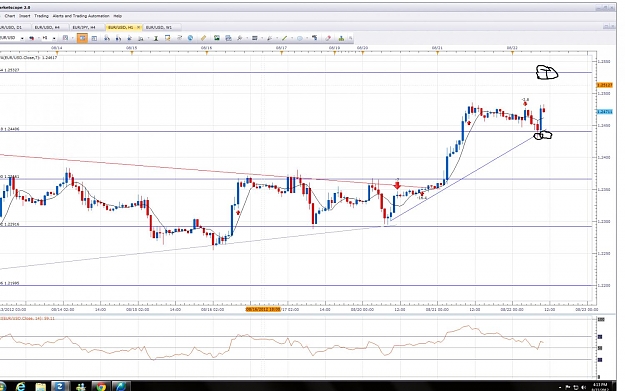Click the text I-beam label tool

[x=156, y=38]
